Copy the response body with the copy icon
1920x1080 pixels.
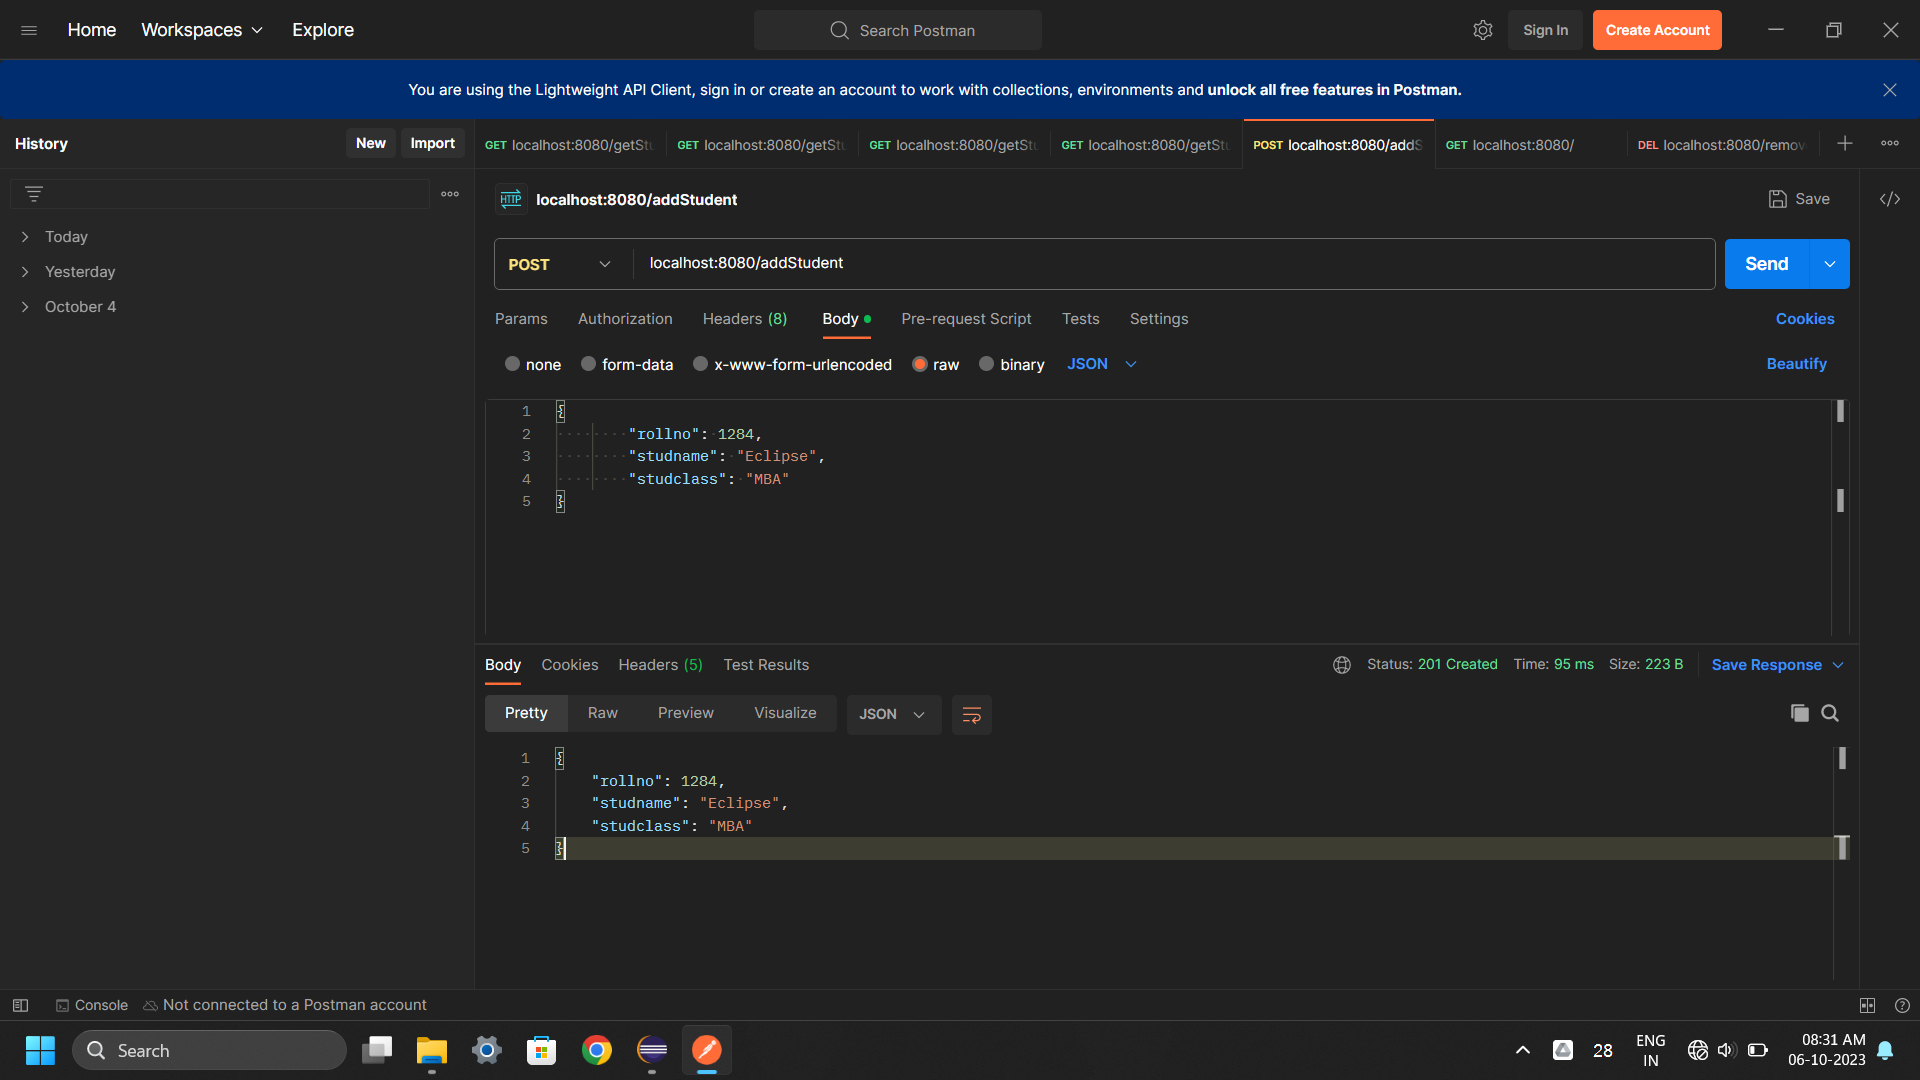1799,713
